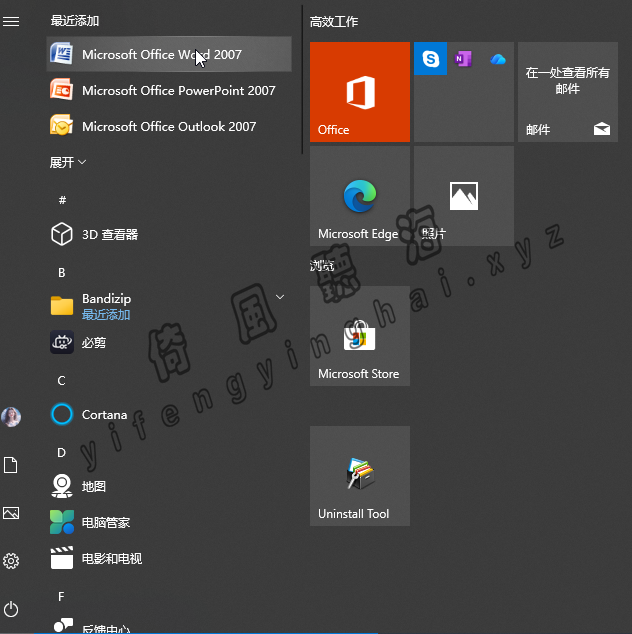Open Pictures from the left sidebar
The height and width of the screenshot is (634, 632).
tap(11, 513)
